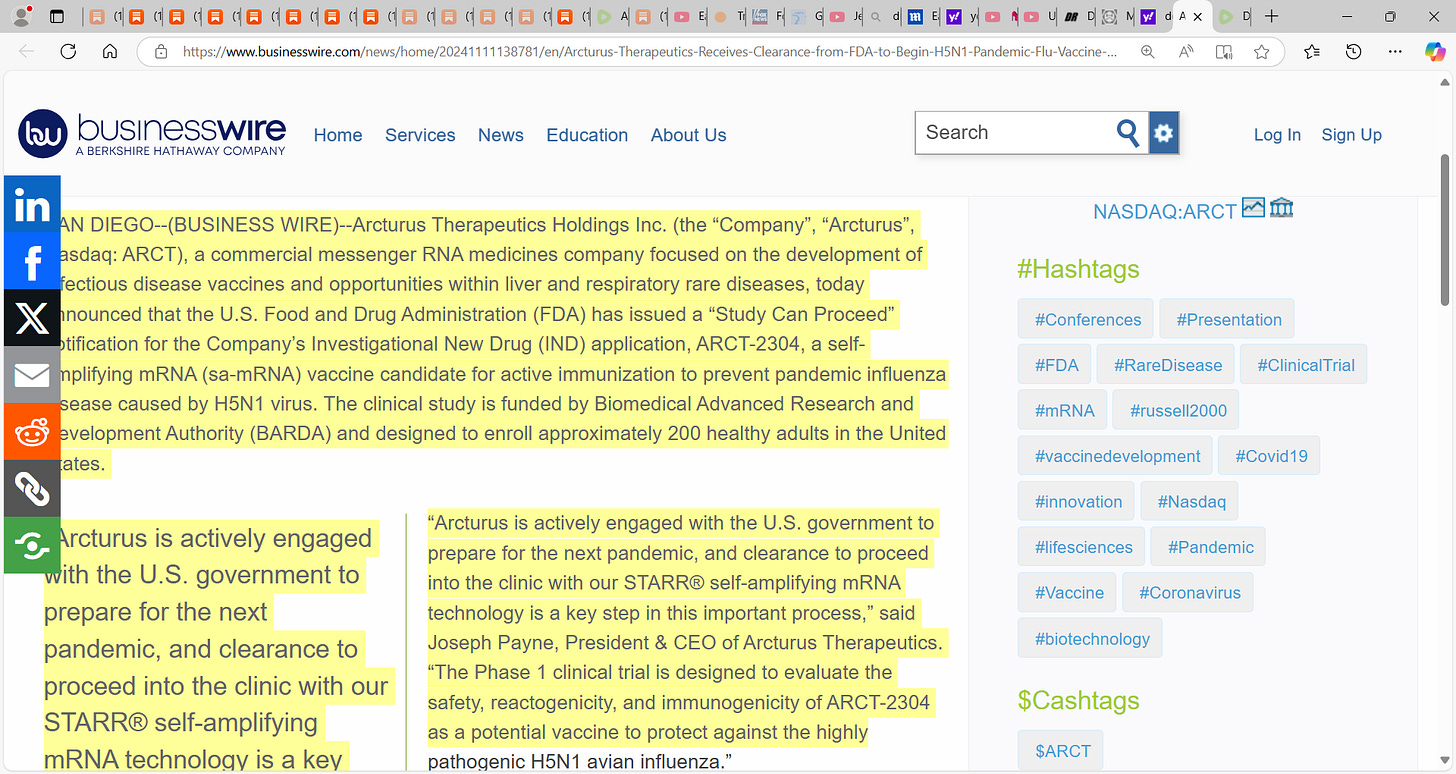Enter immersive reader mode

[x=1224, y=52]
